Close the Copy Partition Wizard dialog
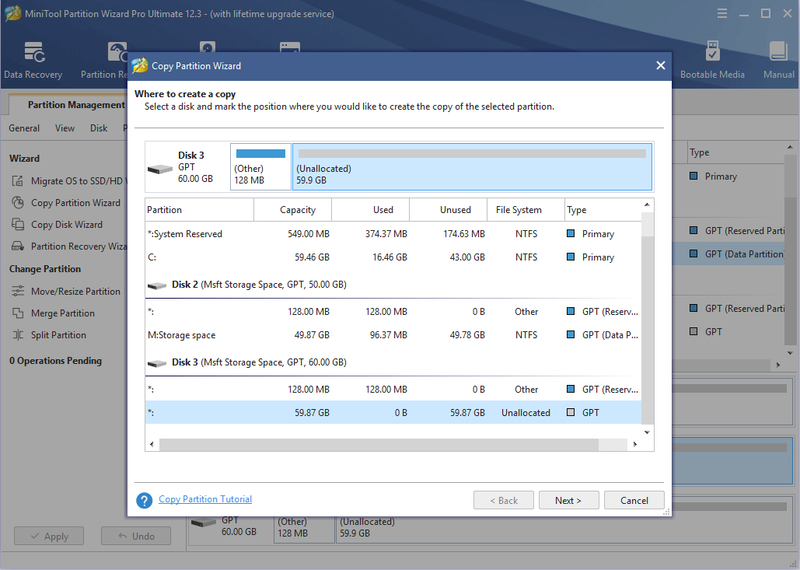 (660, 66)
